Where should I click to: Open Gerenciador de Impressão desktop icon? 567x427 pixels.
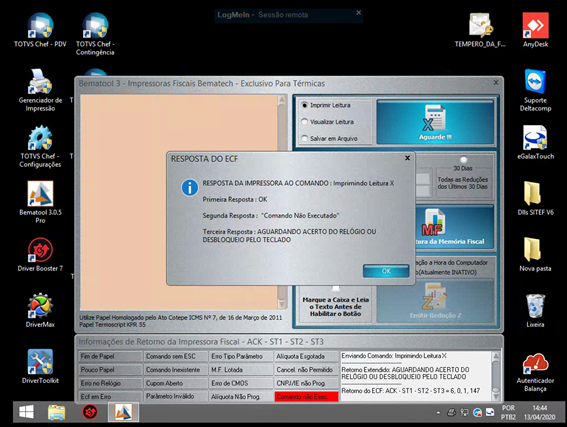[x=40, y=90]
